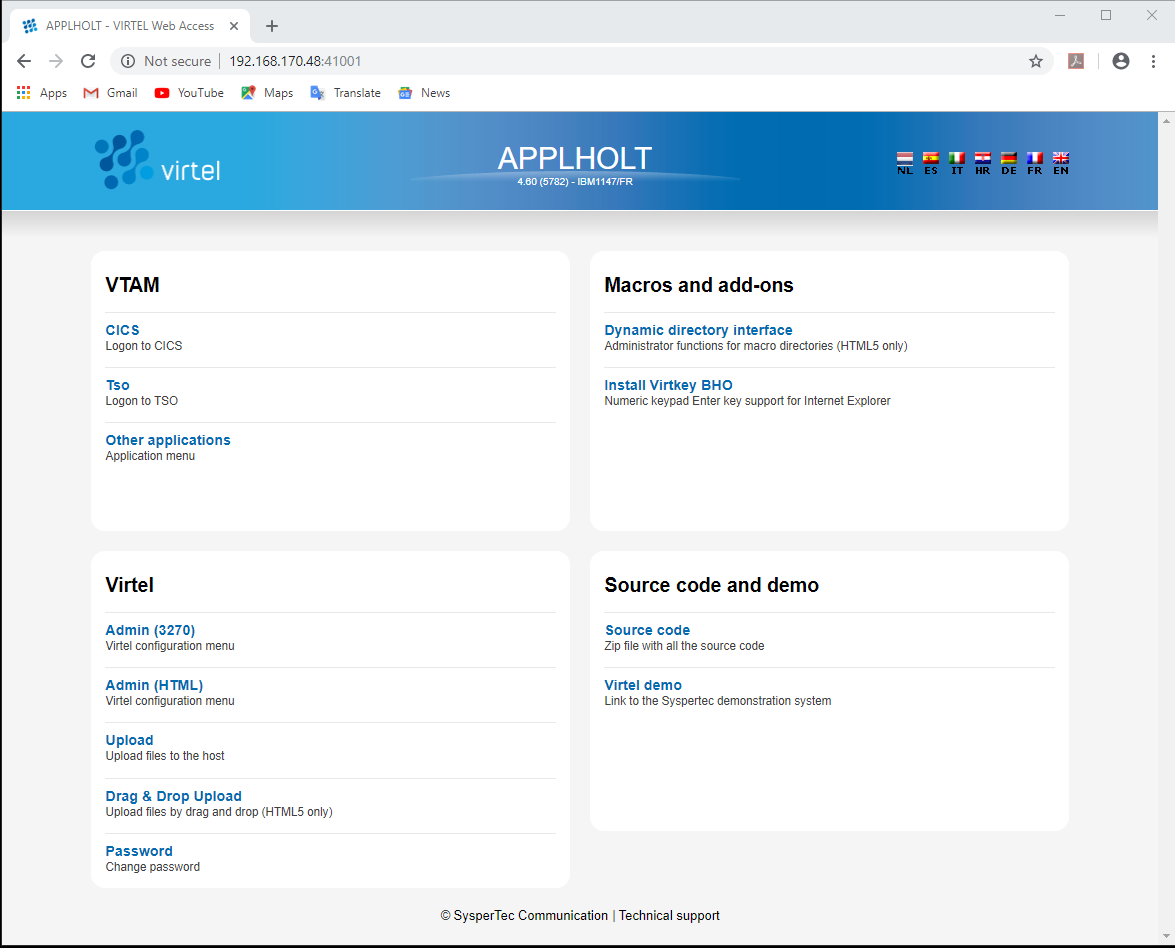Image resolution: width=1175 pixels, height=948 pixels.
Task: Click the VTAM section heading
Action: click(x=133, y=285)
